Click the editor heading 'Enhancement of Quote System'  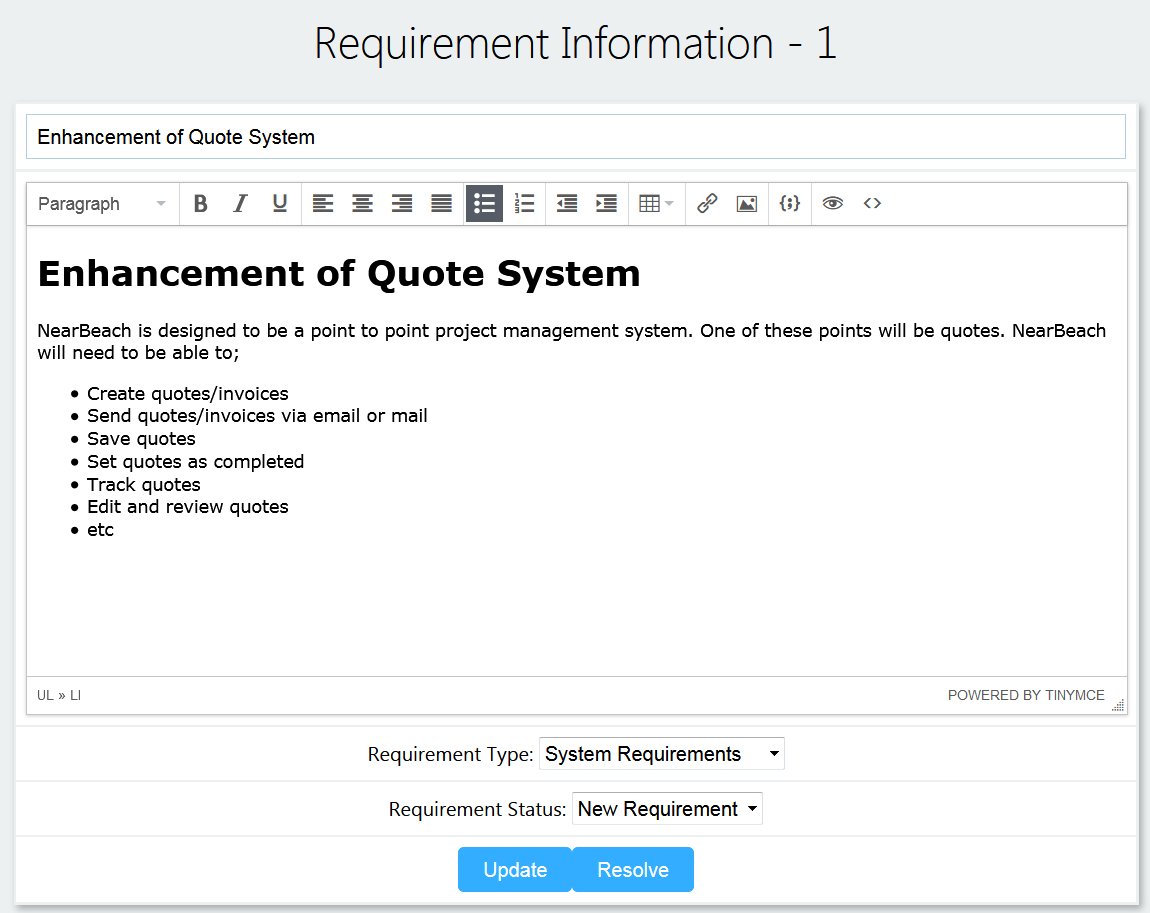coord(339,274)
